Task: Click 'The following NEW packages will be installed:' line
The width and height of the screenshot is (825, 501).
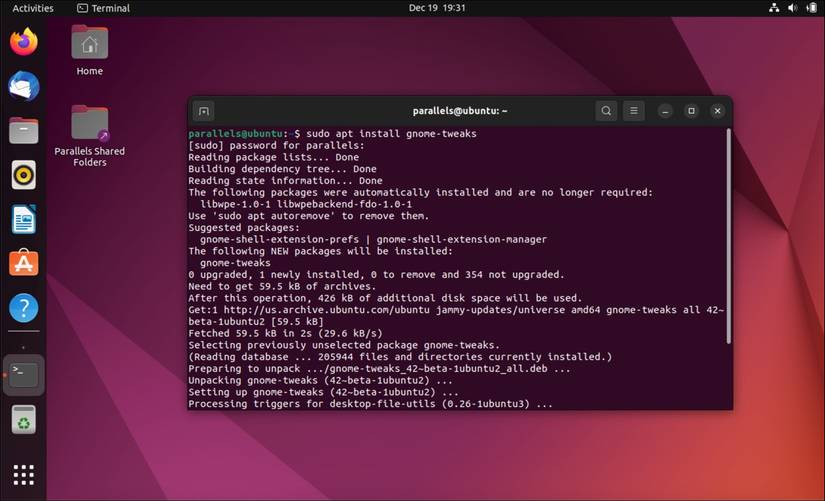Action: pos(320,251)
